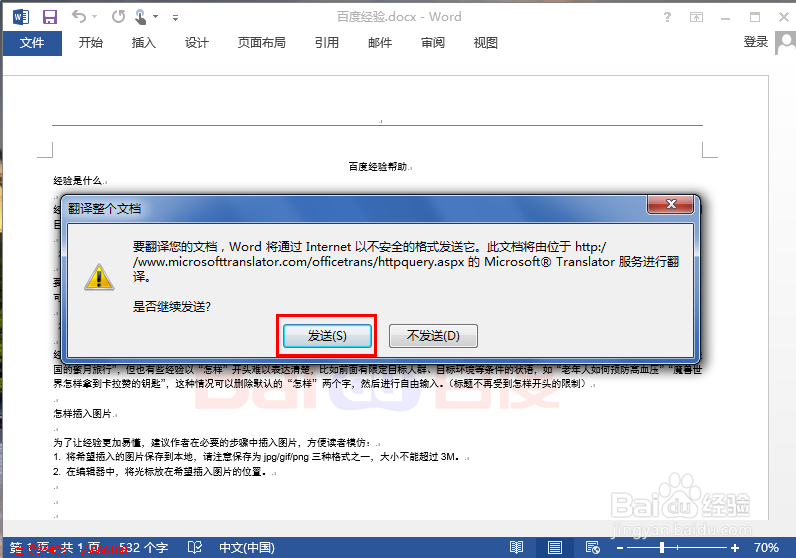Repeat the last action with the redo icon

[x=118, y=17]
